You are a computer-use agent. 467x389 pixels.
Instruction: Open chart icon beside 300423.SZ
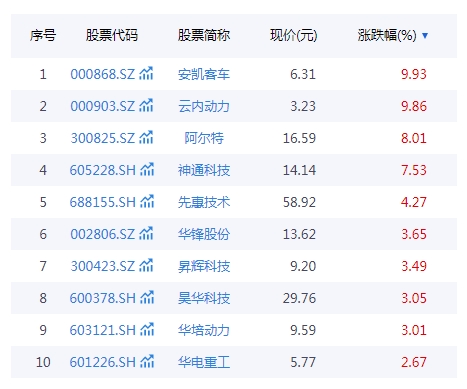146,266
